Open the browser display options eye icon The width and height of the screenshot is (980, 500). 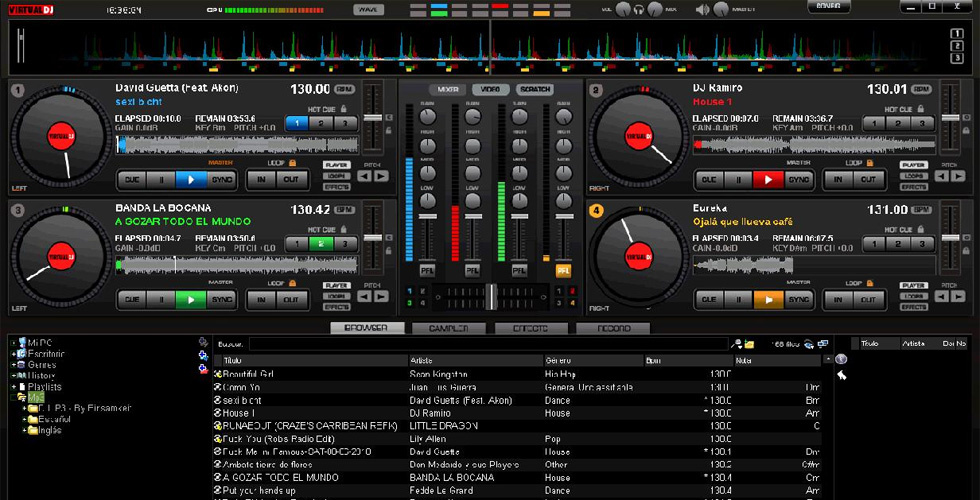tap(809, 344)
